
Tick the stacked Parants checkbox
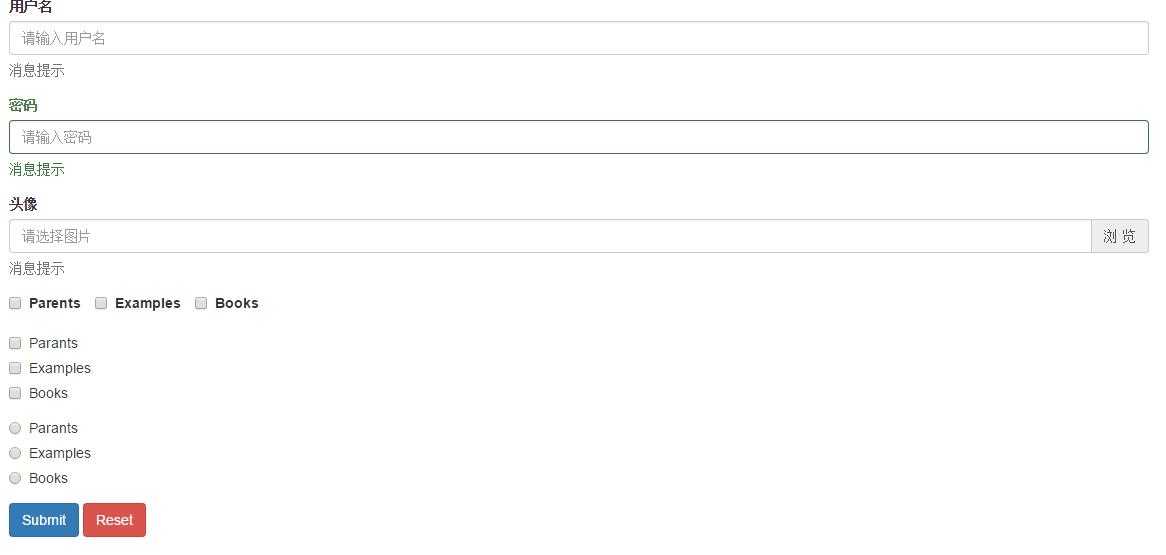pyautogui.click(x=15, y=343)
